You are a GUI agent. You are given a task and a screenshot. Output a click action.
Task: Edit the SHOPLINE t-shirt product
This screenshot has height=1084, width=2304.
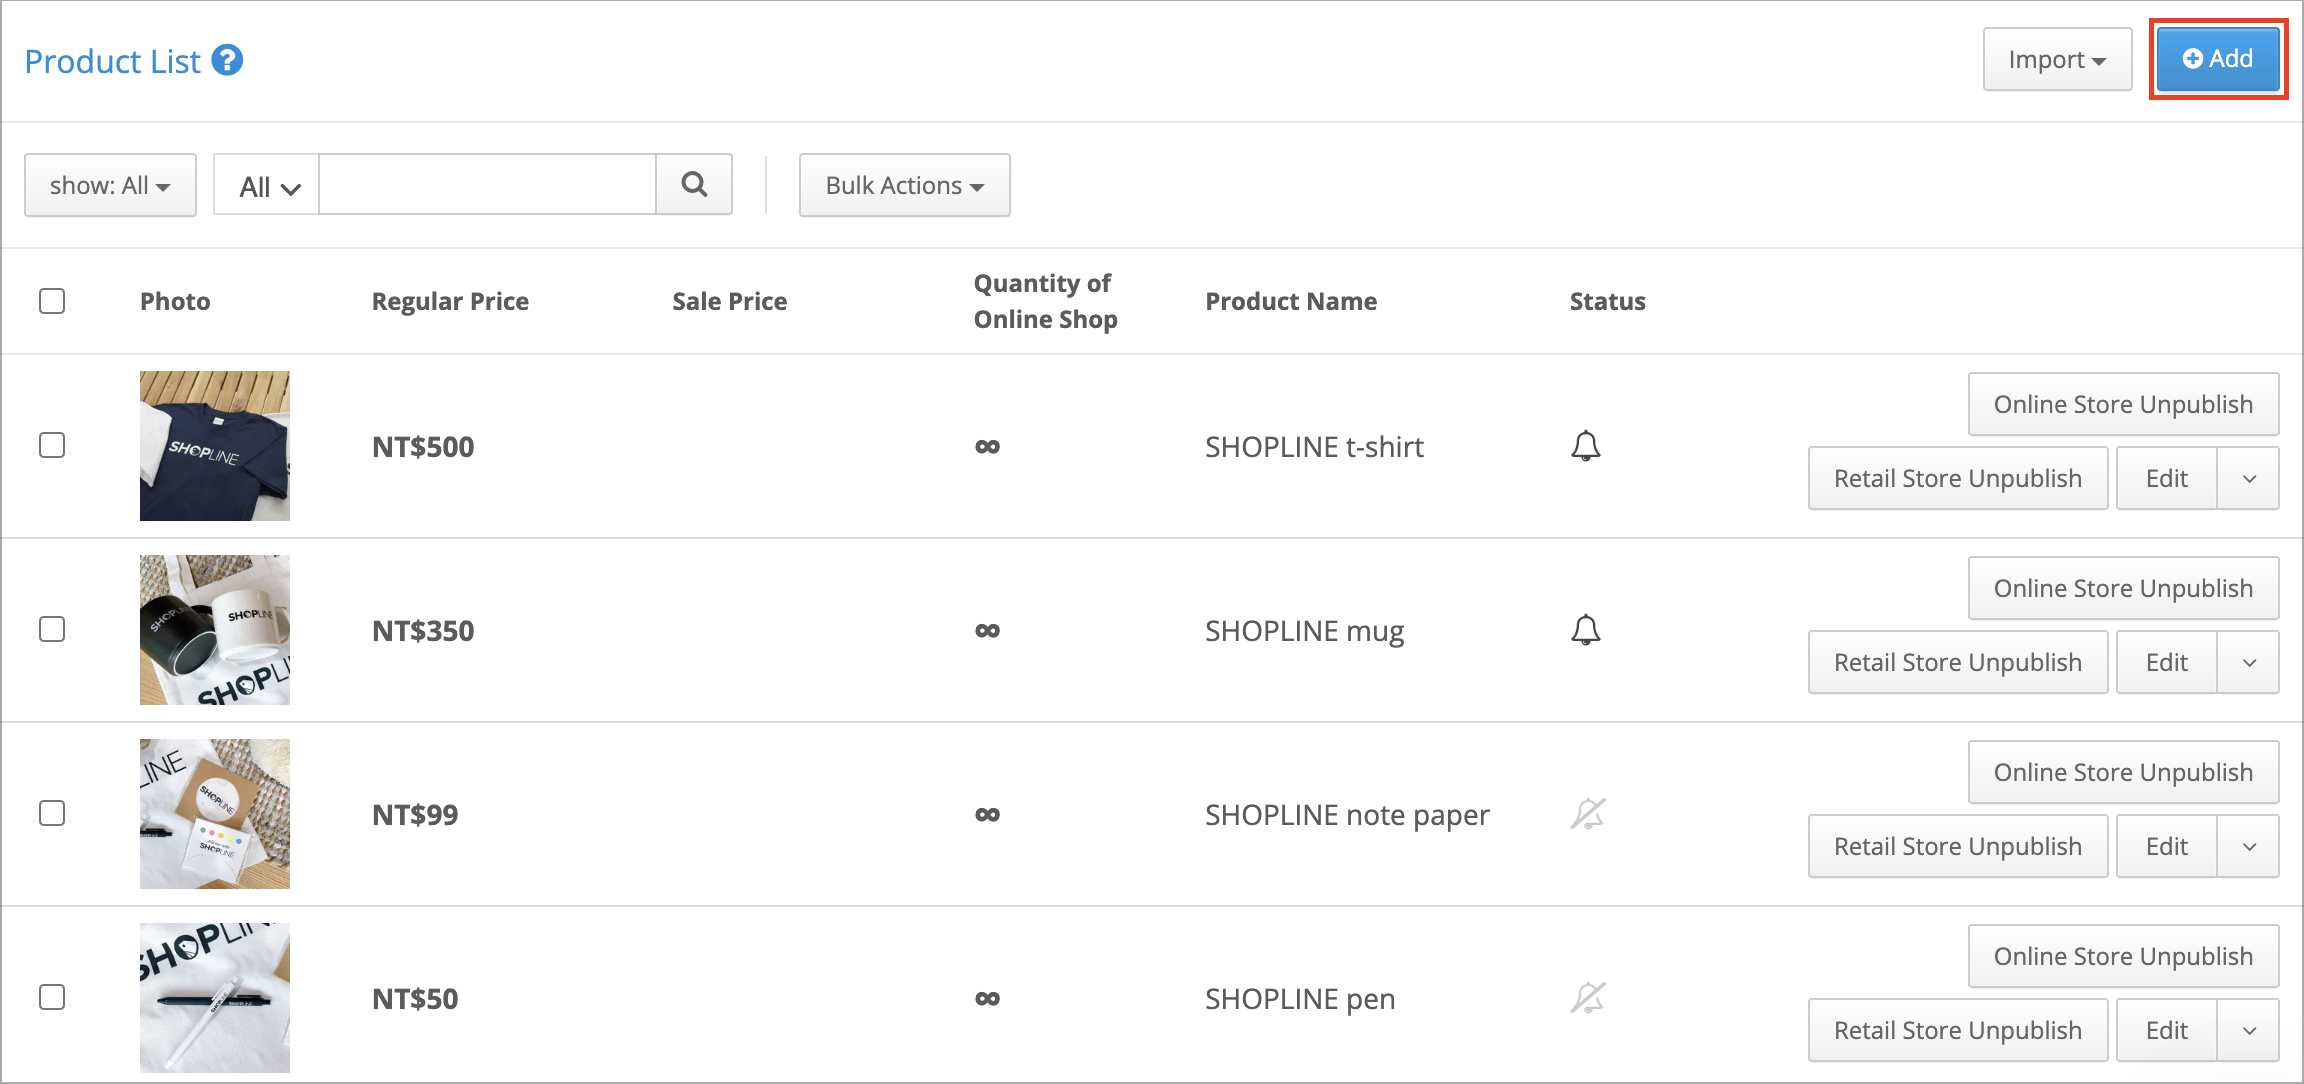click(2167, 478)
